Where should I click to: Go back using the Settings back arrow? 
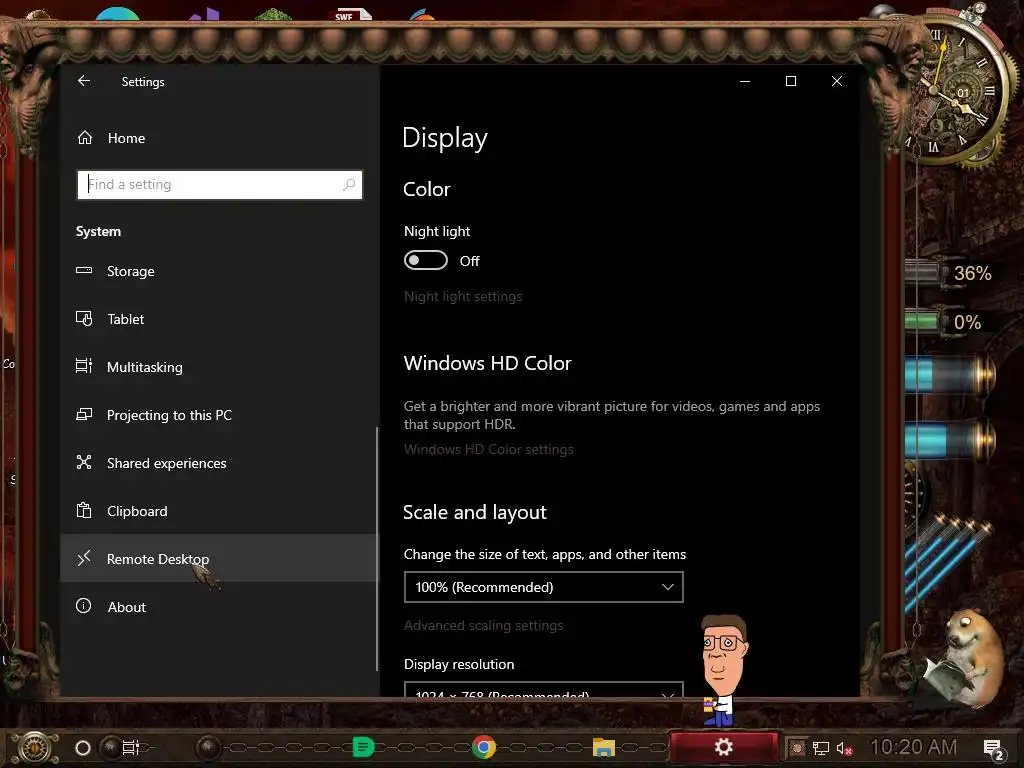(84, 81)
